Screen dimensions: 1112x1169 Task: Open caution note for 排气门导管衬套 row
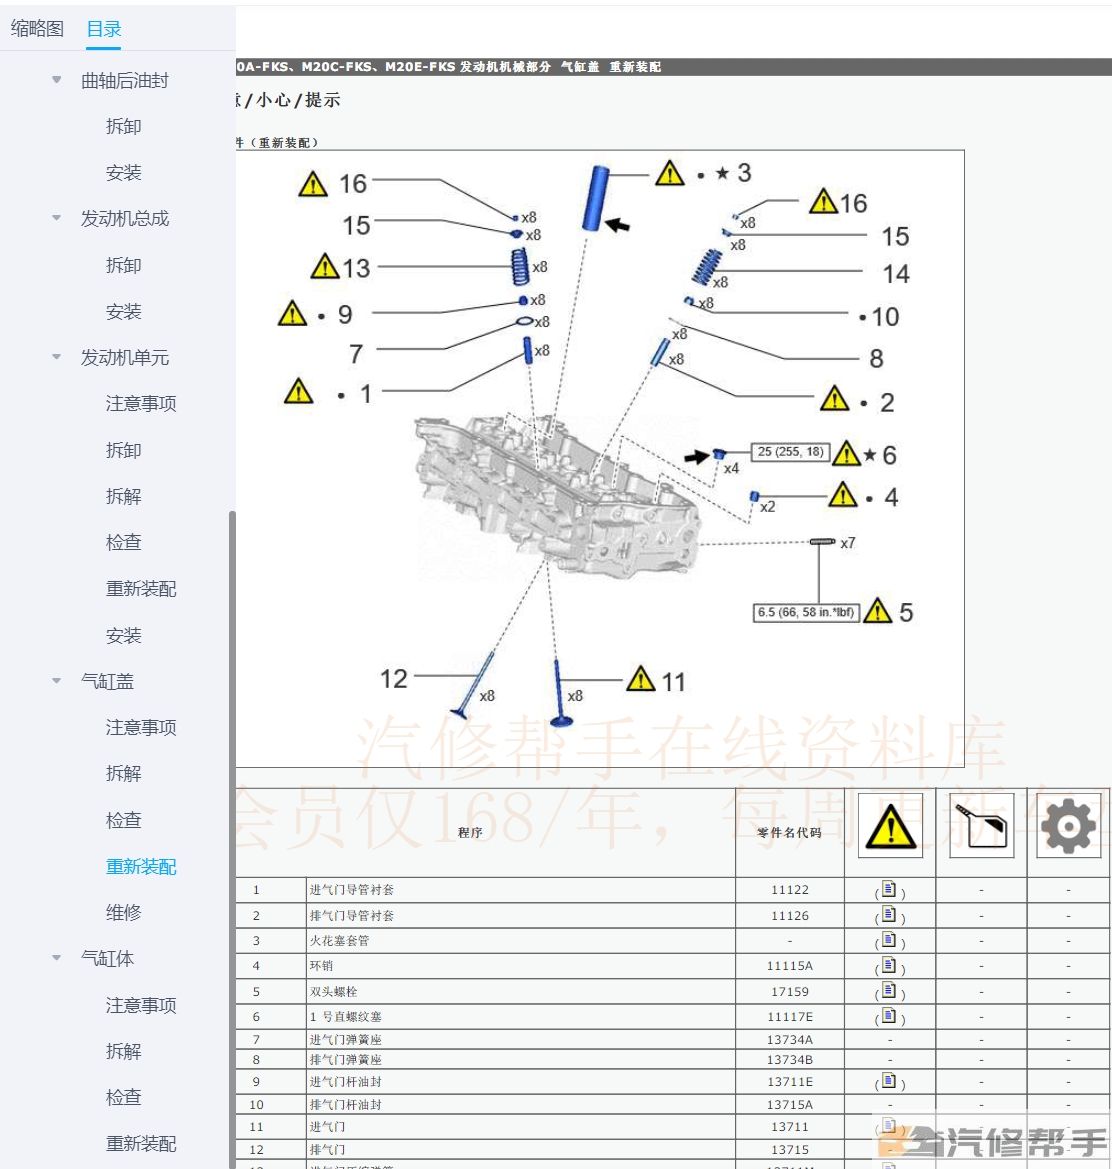point(888,914)
